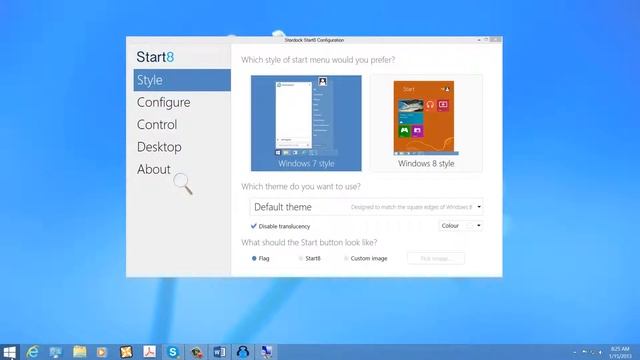
Task: Click the last pinned taskbar icon
Action: click(266, 352)
